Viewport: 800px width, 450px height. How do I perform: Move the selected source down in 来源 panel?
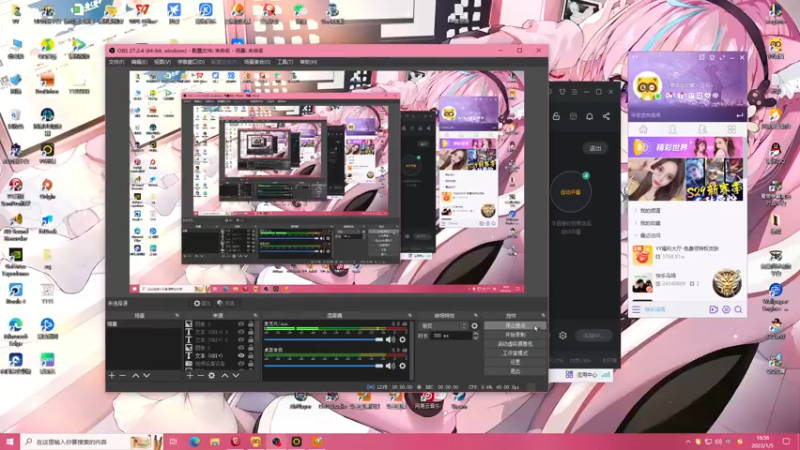point(236,376)
